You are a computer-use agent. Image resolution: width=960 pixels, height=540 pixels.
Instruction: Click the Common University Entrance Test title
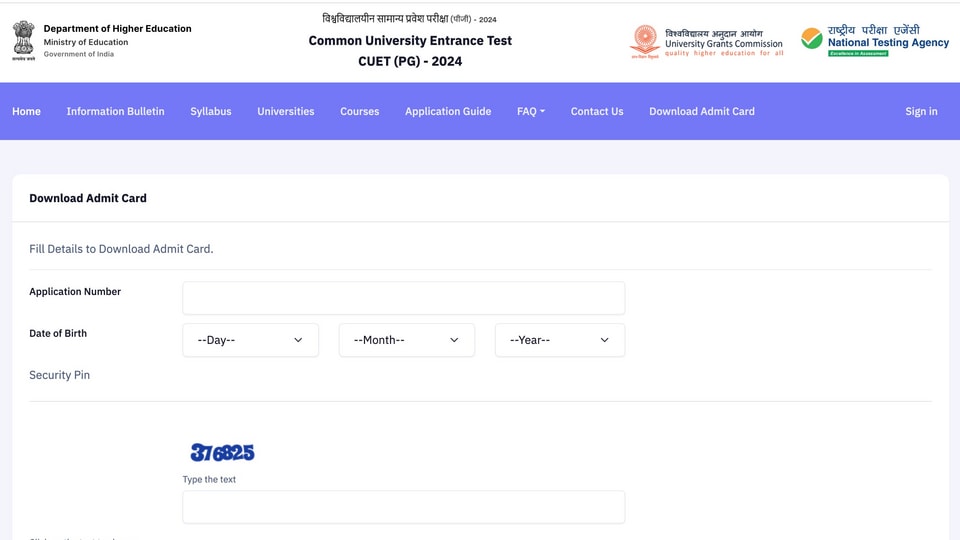pyautogui.click(x=410, y=41)
